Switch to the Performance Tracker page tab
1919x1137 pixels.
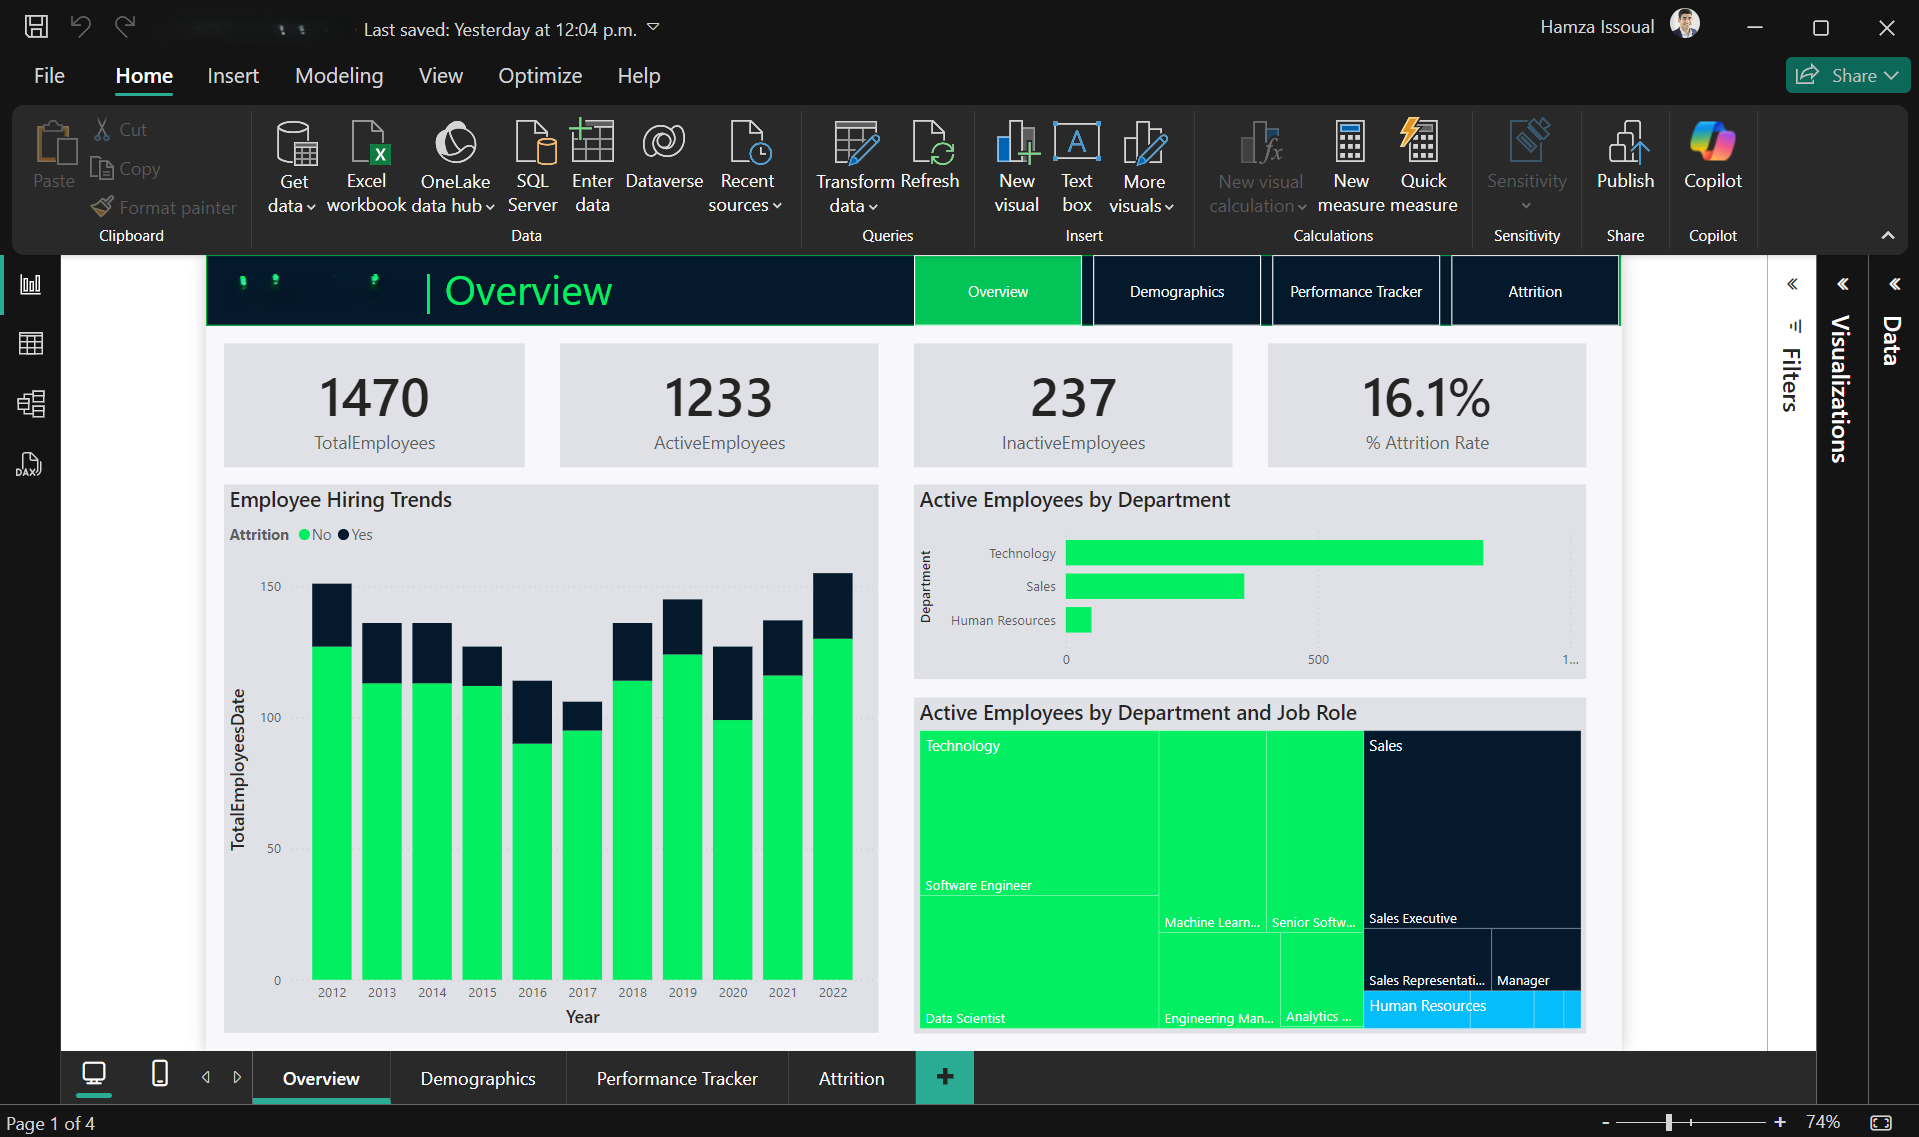(677, 1078)
